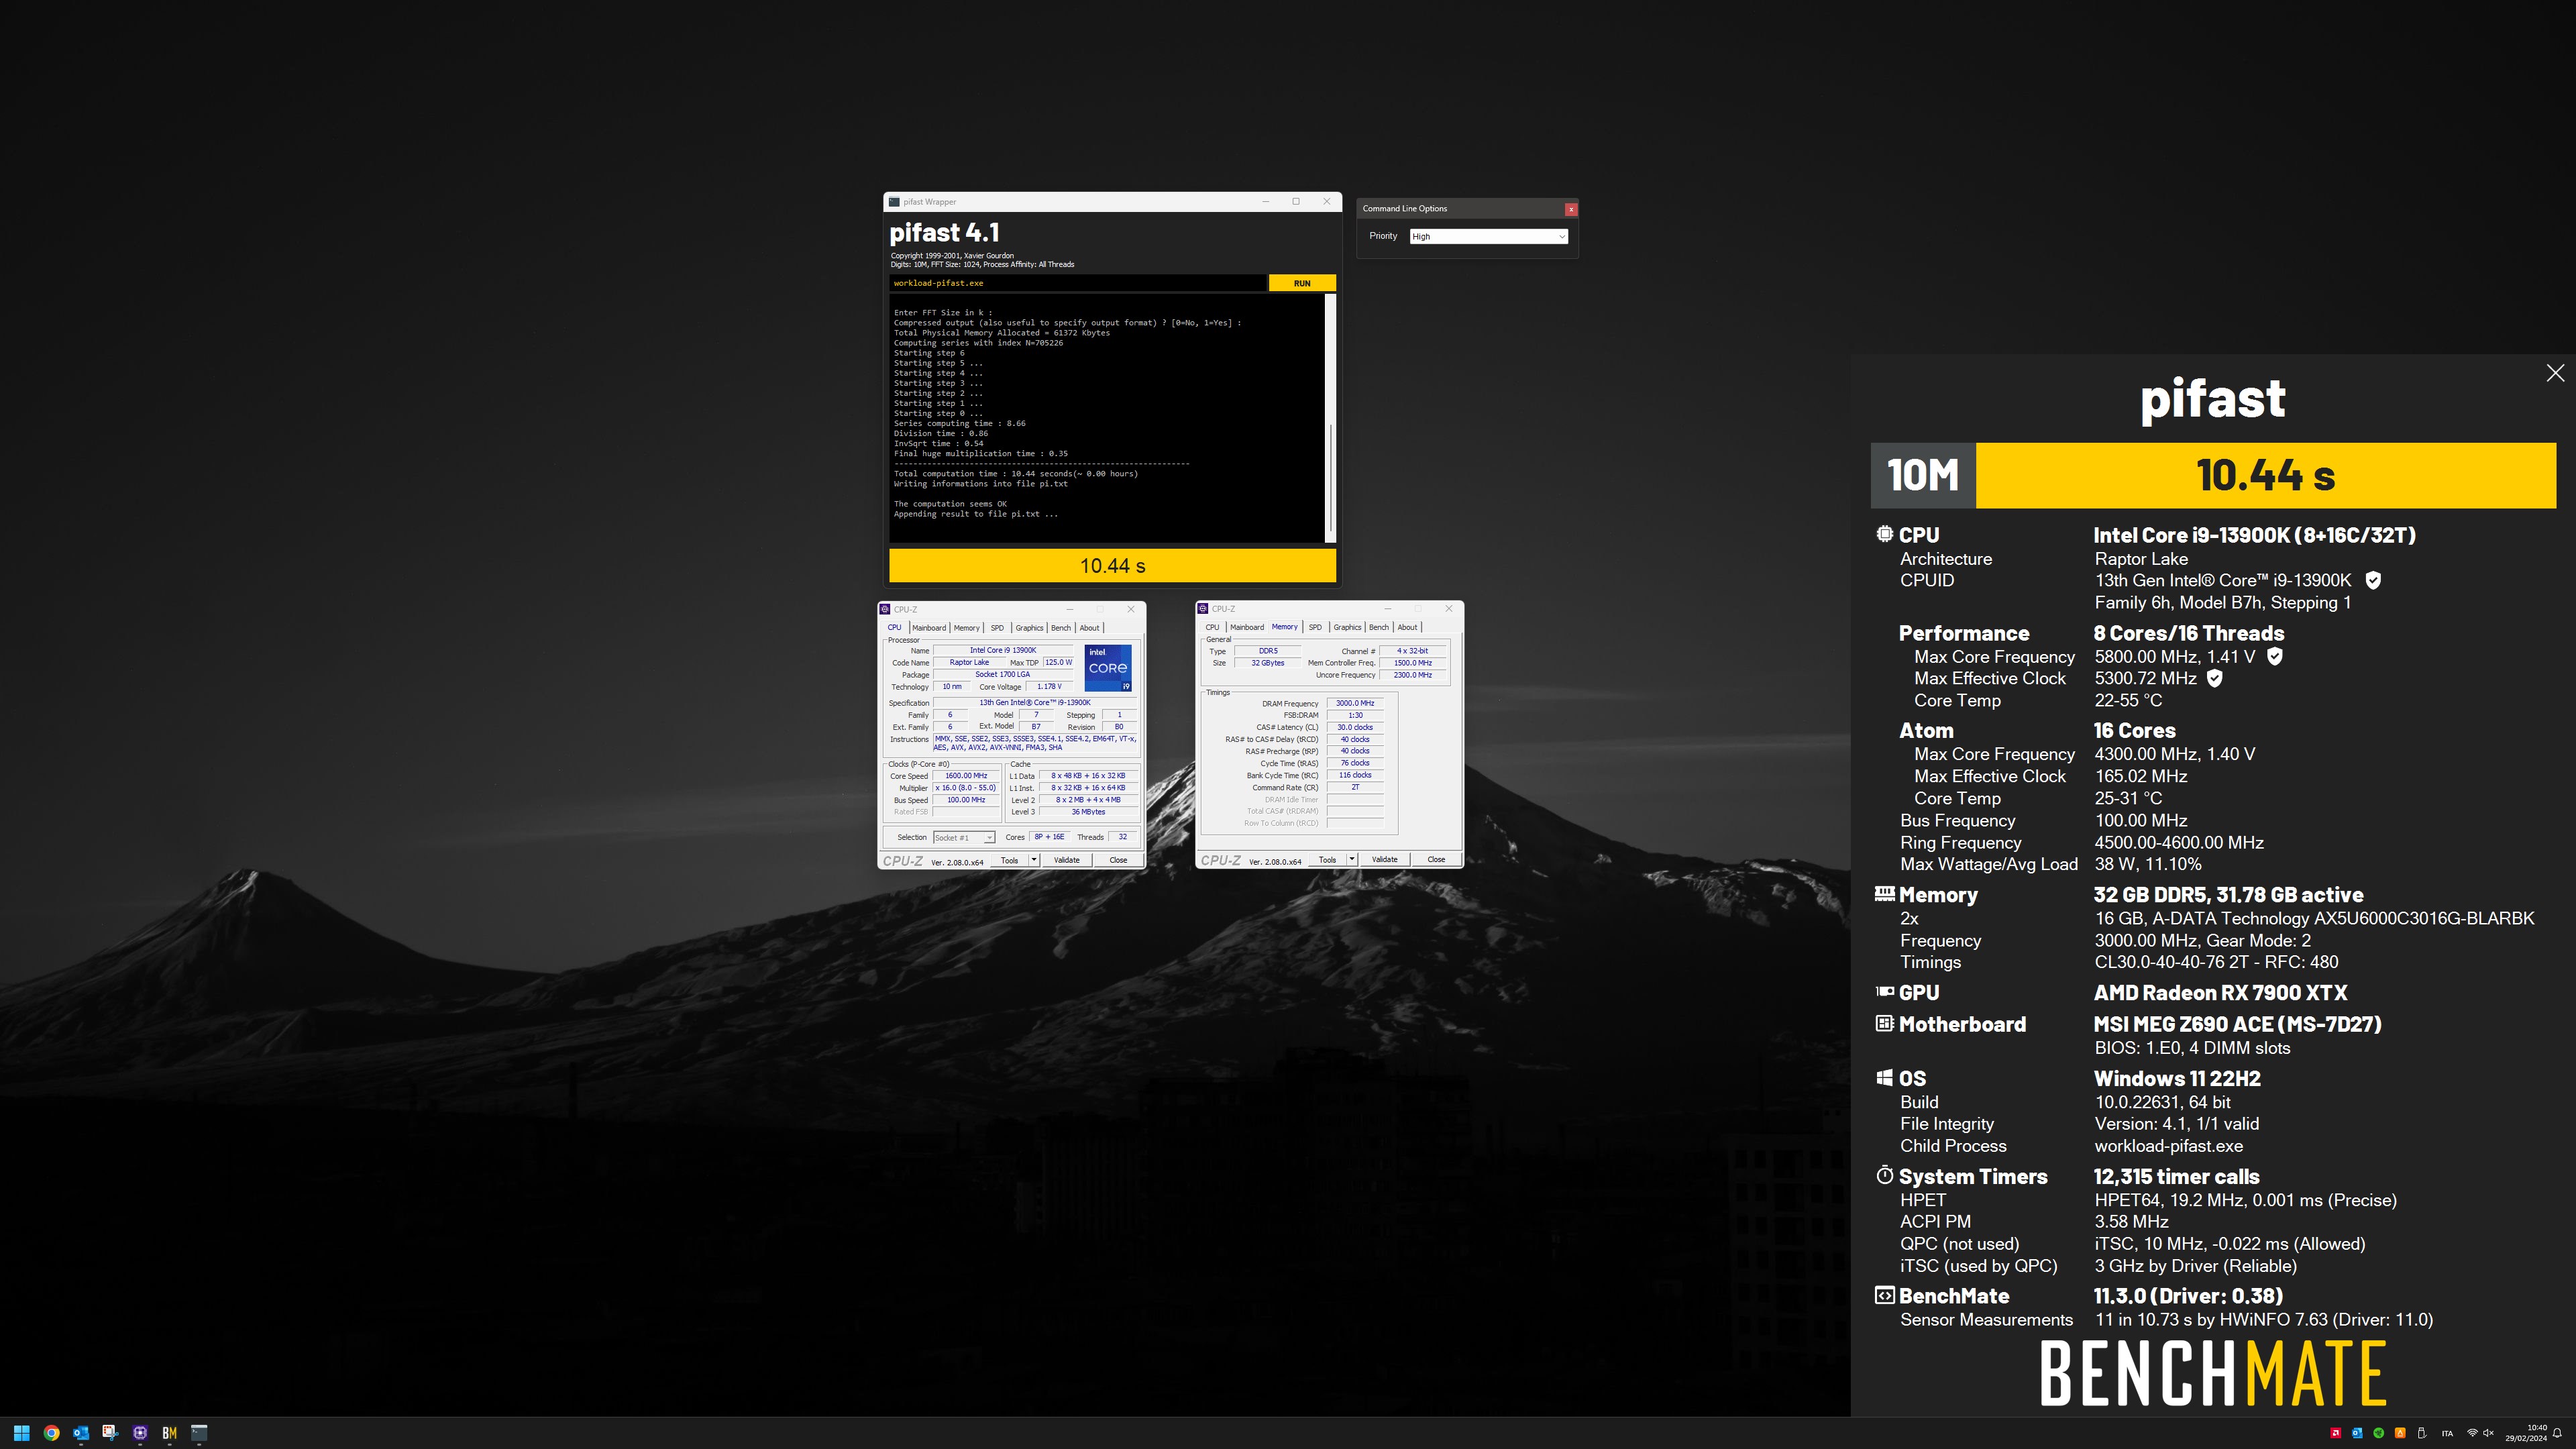Click 'MSI MEG Z690 ACE (MS-7D27)' motherboard text
This screenshot has height=1449, width=2576.
(2237, 1024)
